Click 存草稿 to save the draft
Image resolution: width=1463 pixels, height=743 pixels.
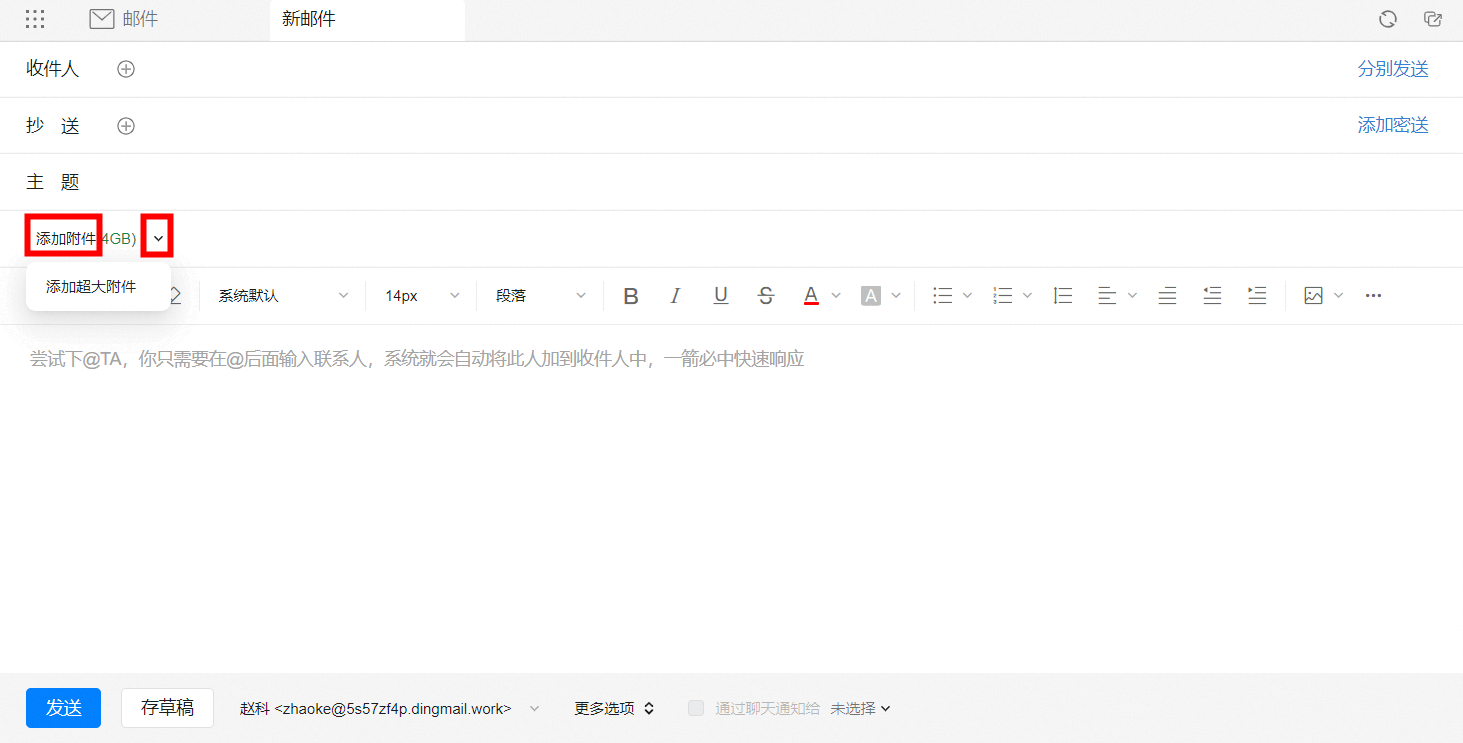click(167, 708)
